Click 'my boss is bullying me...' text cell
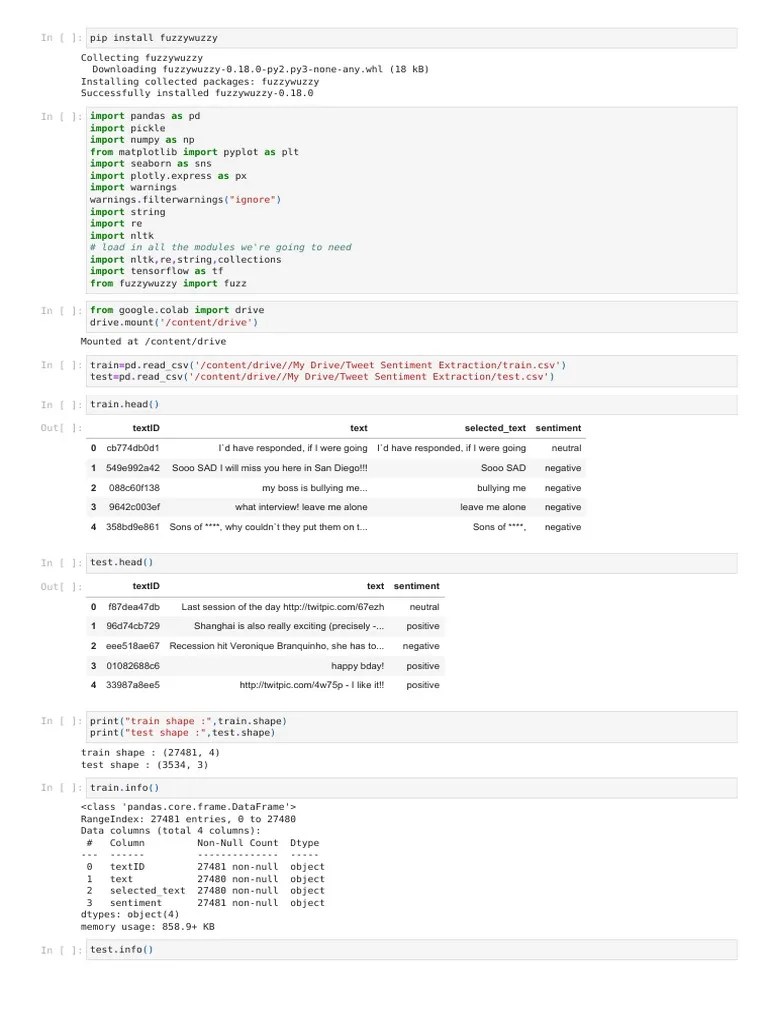 pyautogui.click(x=315, y=488)
